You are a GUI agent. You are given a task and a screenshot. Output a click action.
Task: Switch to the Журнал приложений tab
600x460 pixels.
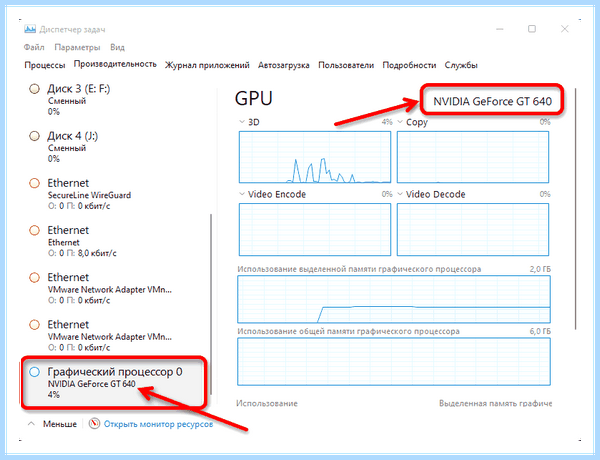point(207,65)
